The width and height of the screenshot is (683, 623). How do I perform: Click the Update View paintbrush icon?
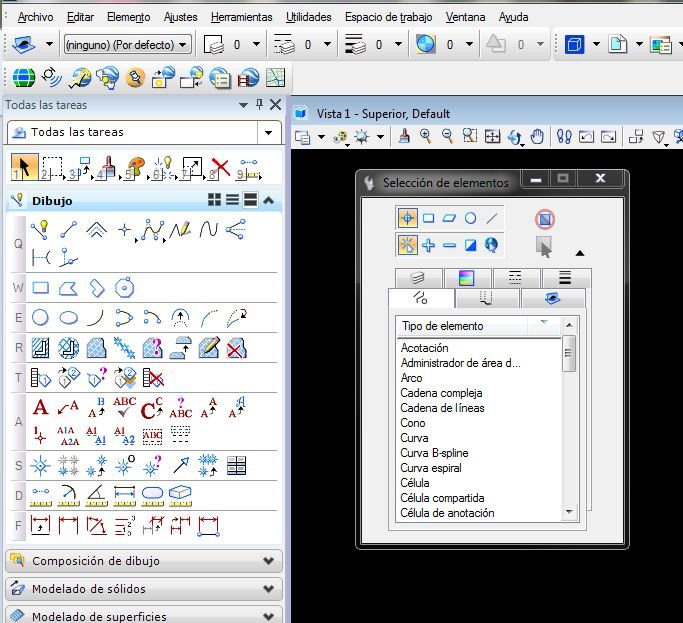point(405,136)
